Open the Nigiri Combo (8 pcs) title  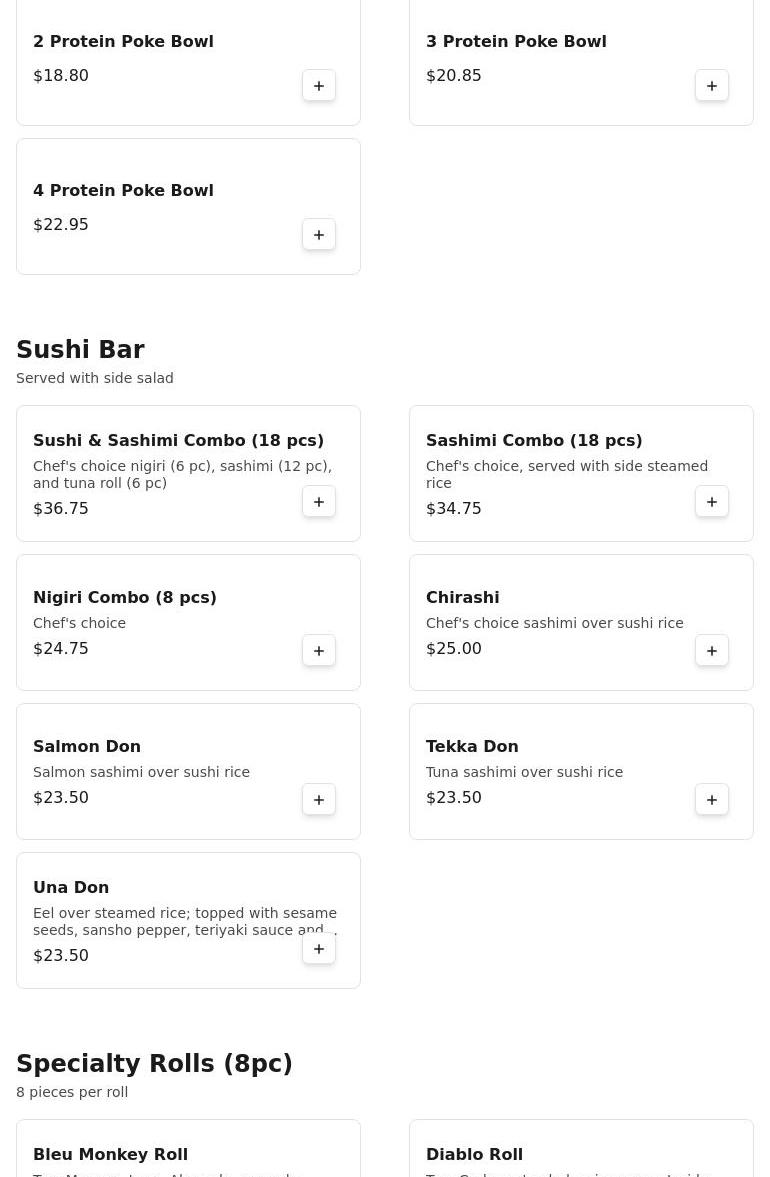tap(125, 598)
